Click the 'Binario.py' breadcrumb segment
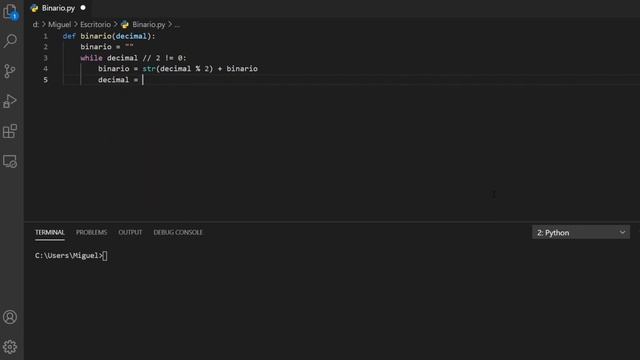This screenshot has height=360, width=640. 149,24
